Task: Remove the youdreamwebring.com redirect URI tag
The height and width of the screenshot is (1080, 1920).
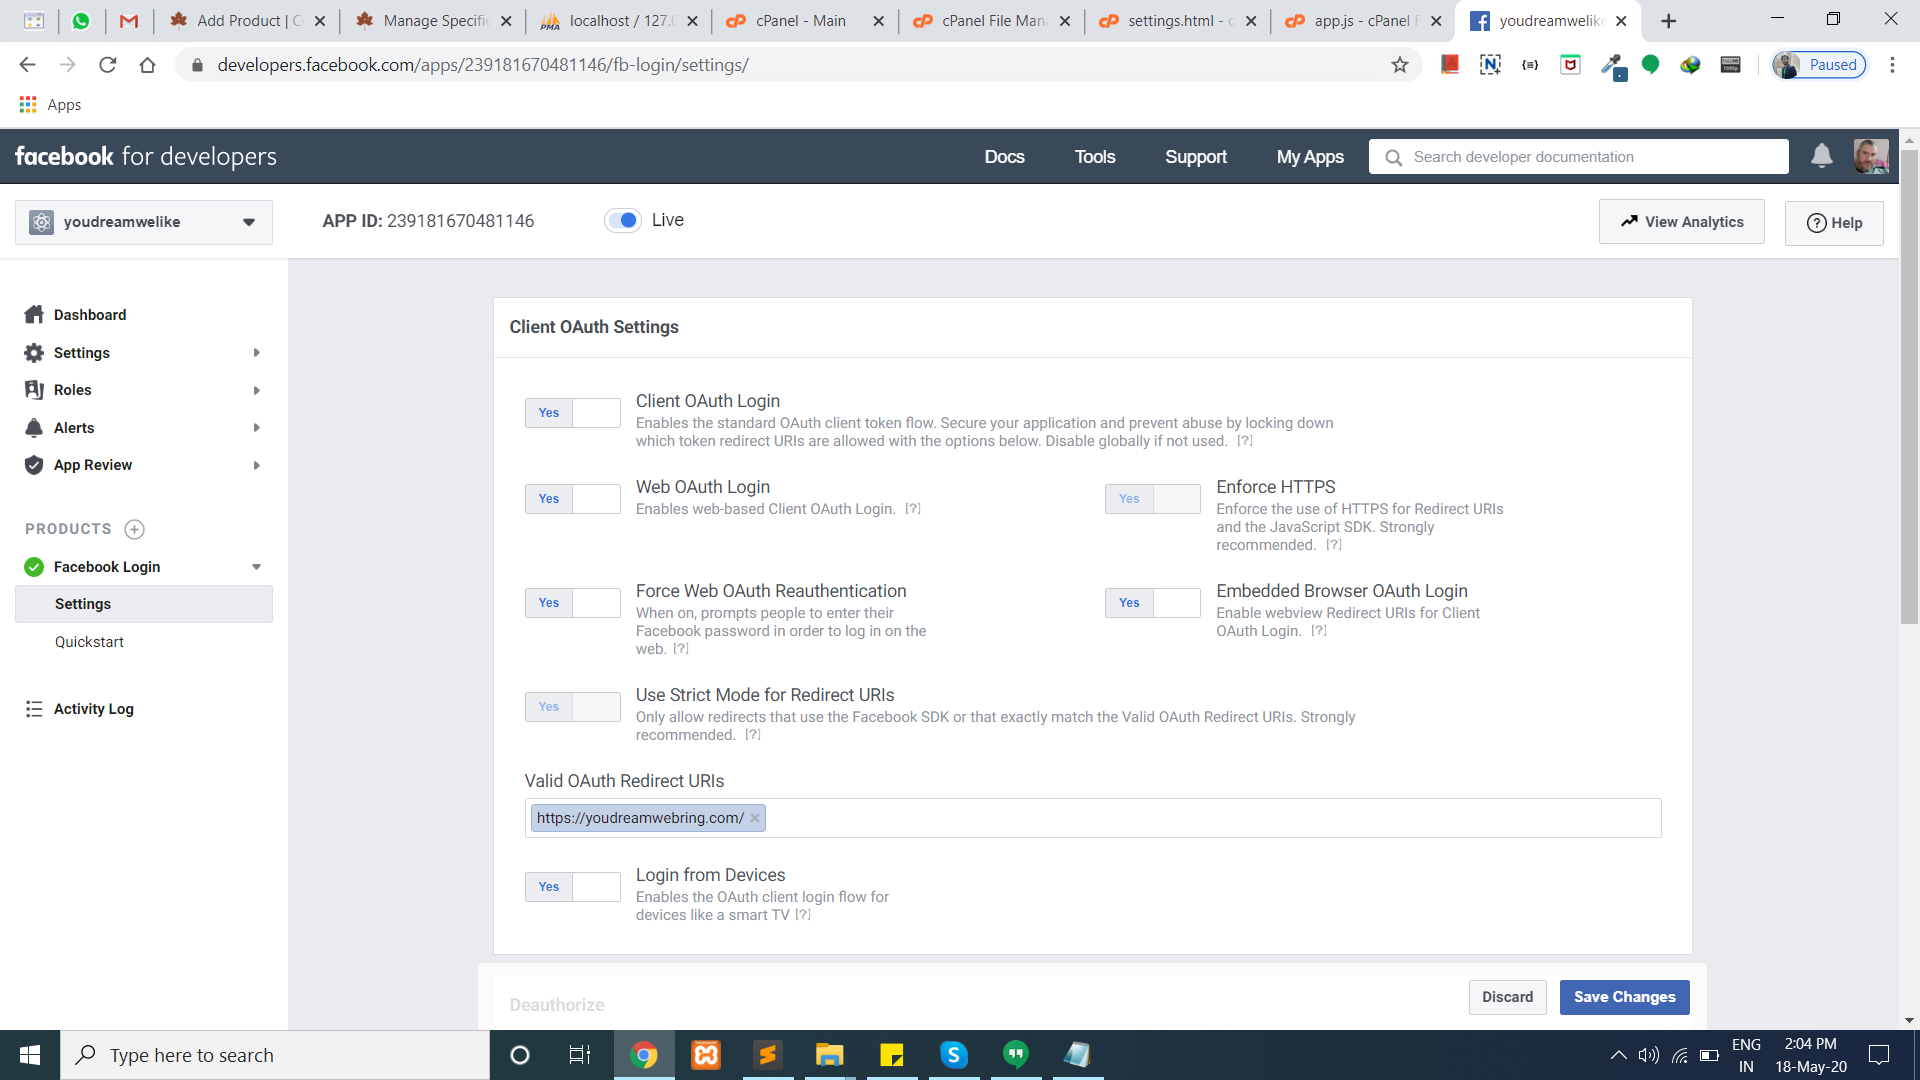Action: (x=755, y=818)
